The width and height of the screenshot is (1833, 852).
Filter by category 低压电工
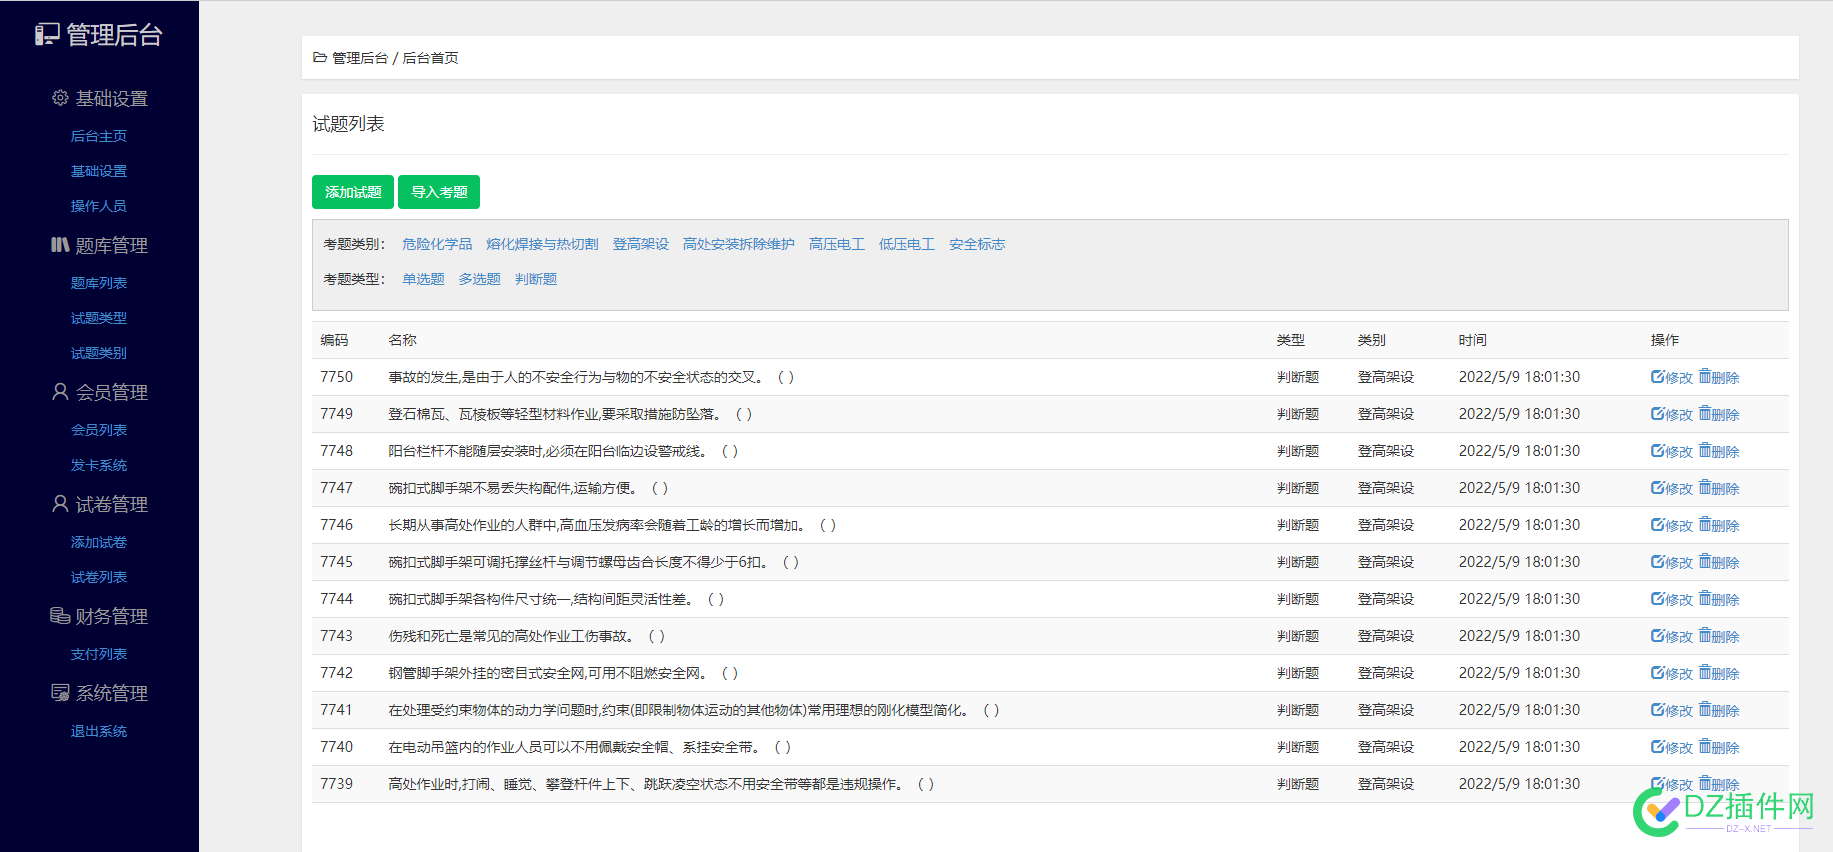pos(907,244)
